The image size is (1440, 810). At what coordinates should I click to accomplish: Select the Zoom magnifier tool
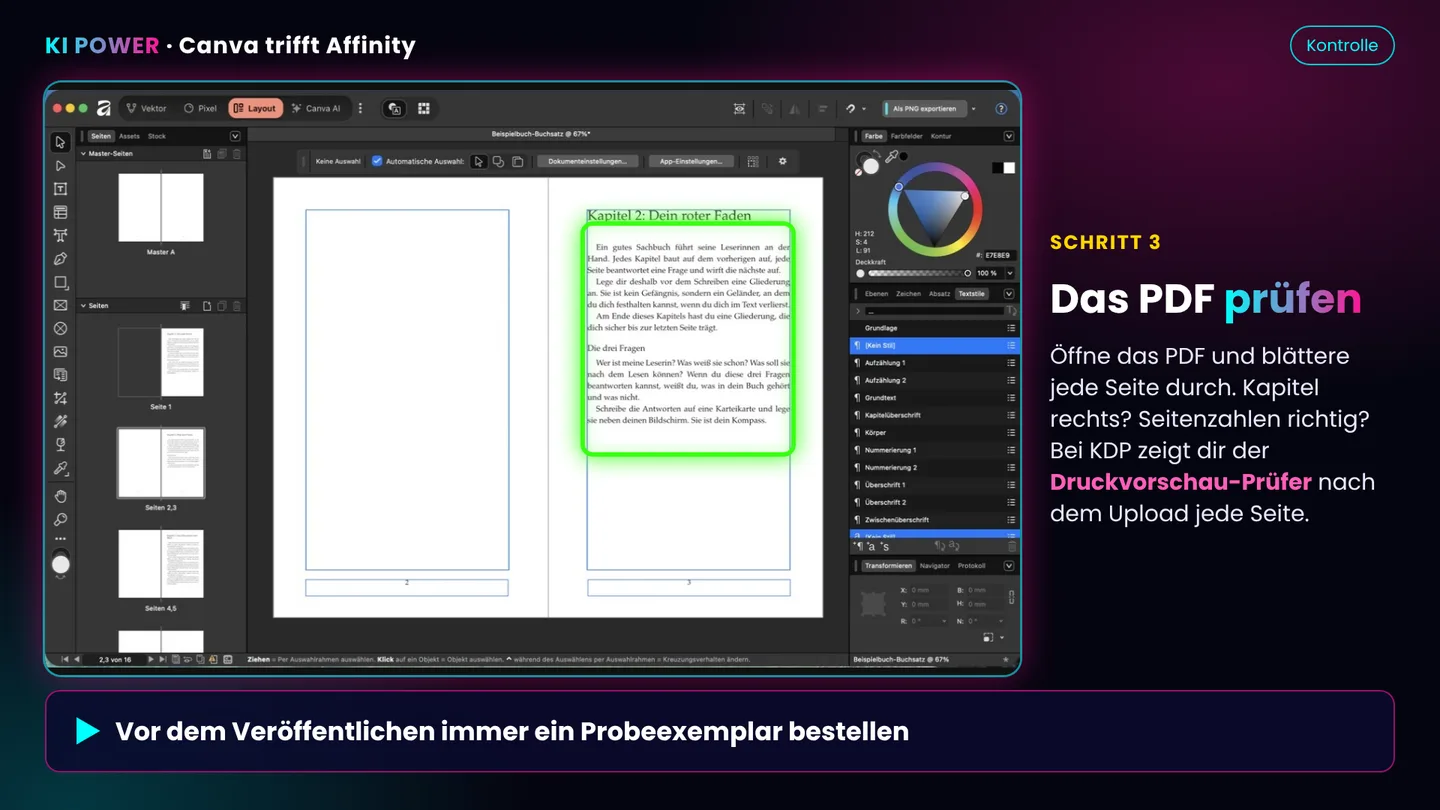61,519
